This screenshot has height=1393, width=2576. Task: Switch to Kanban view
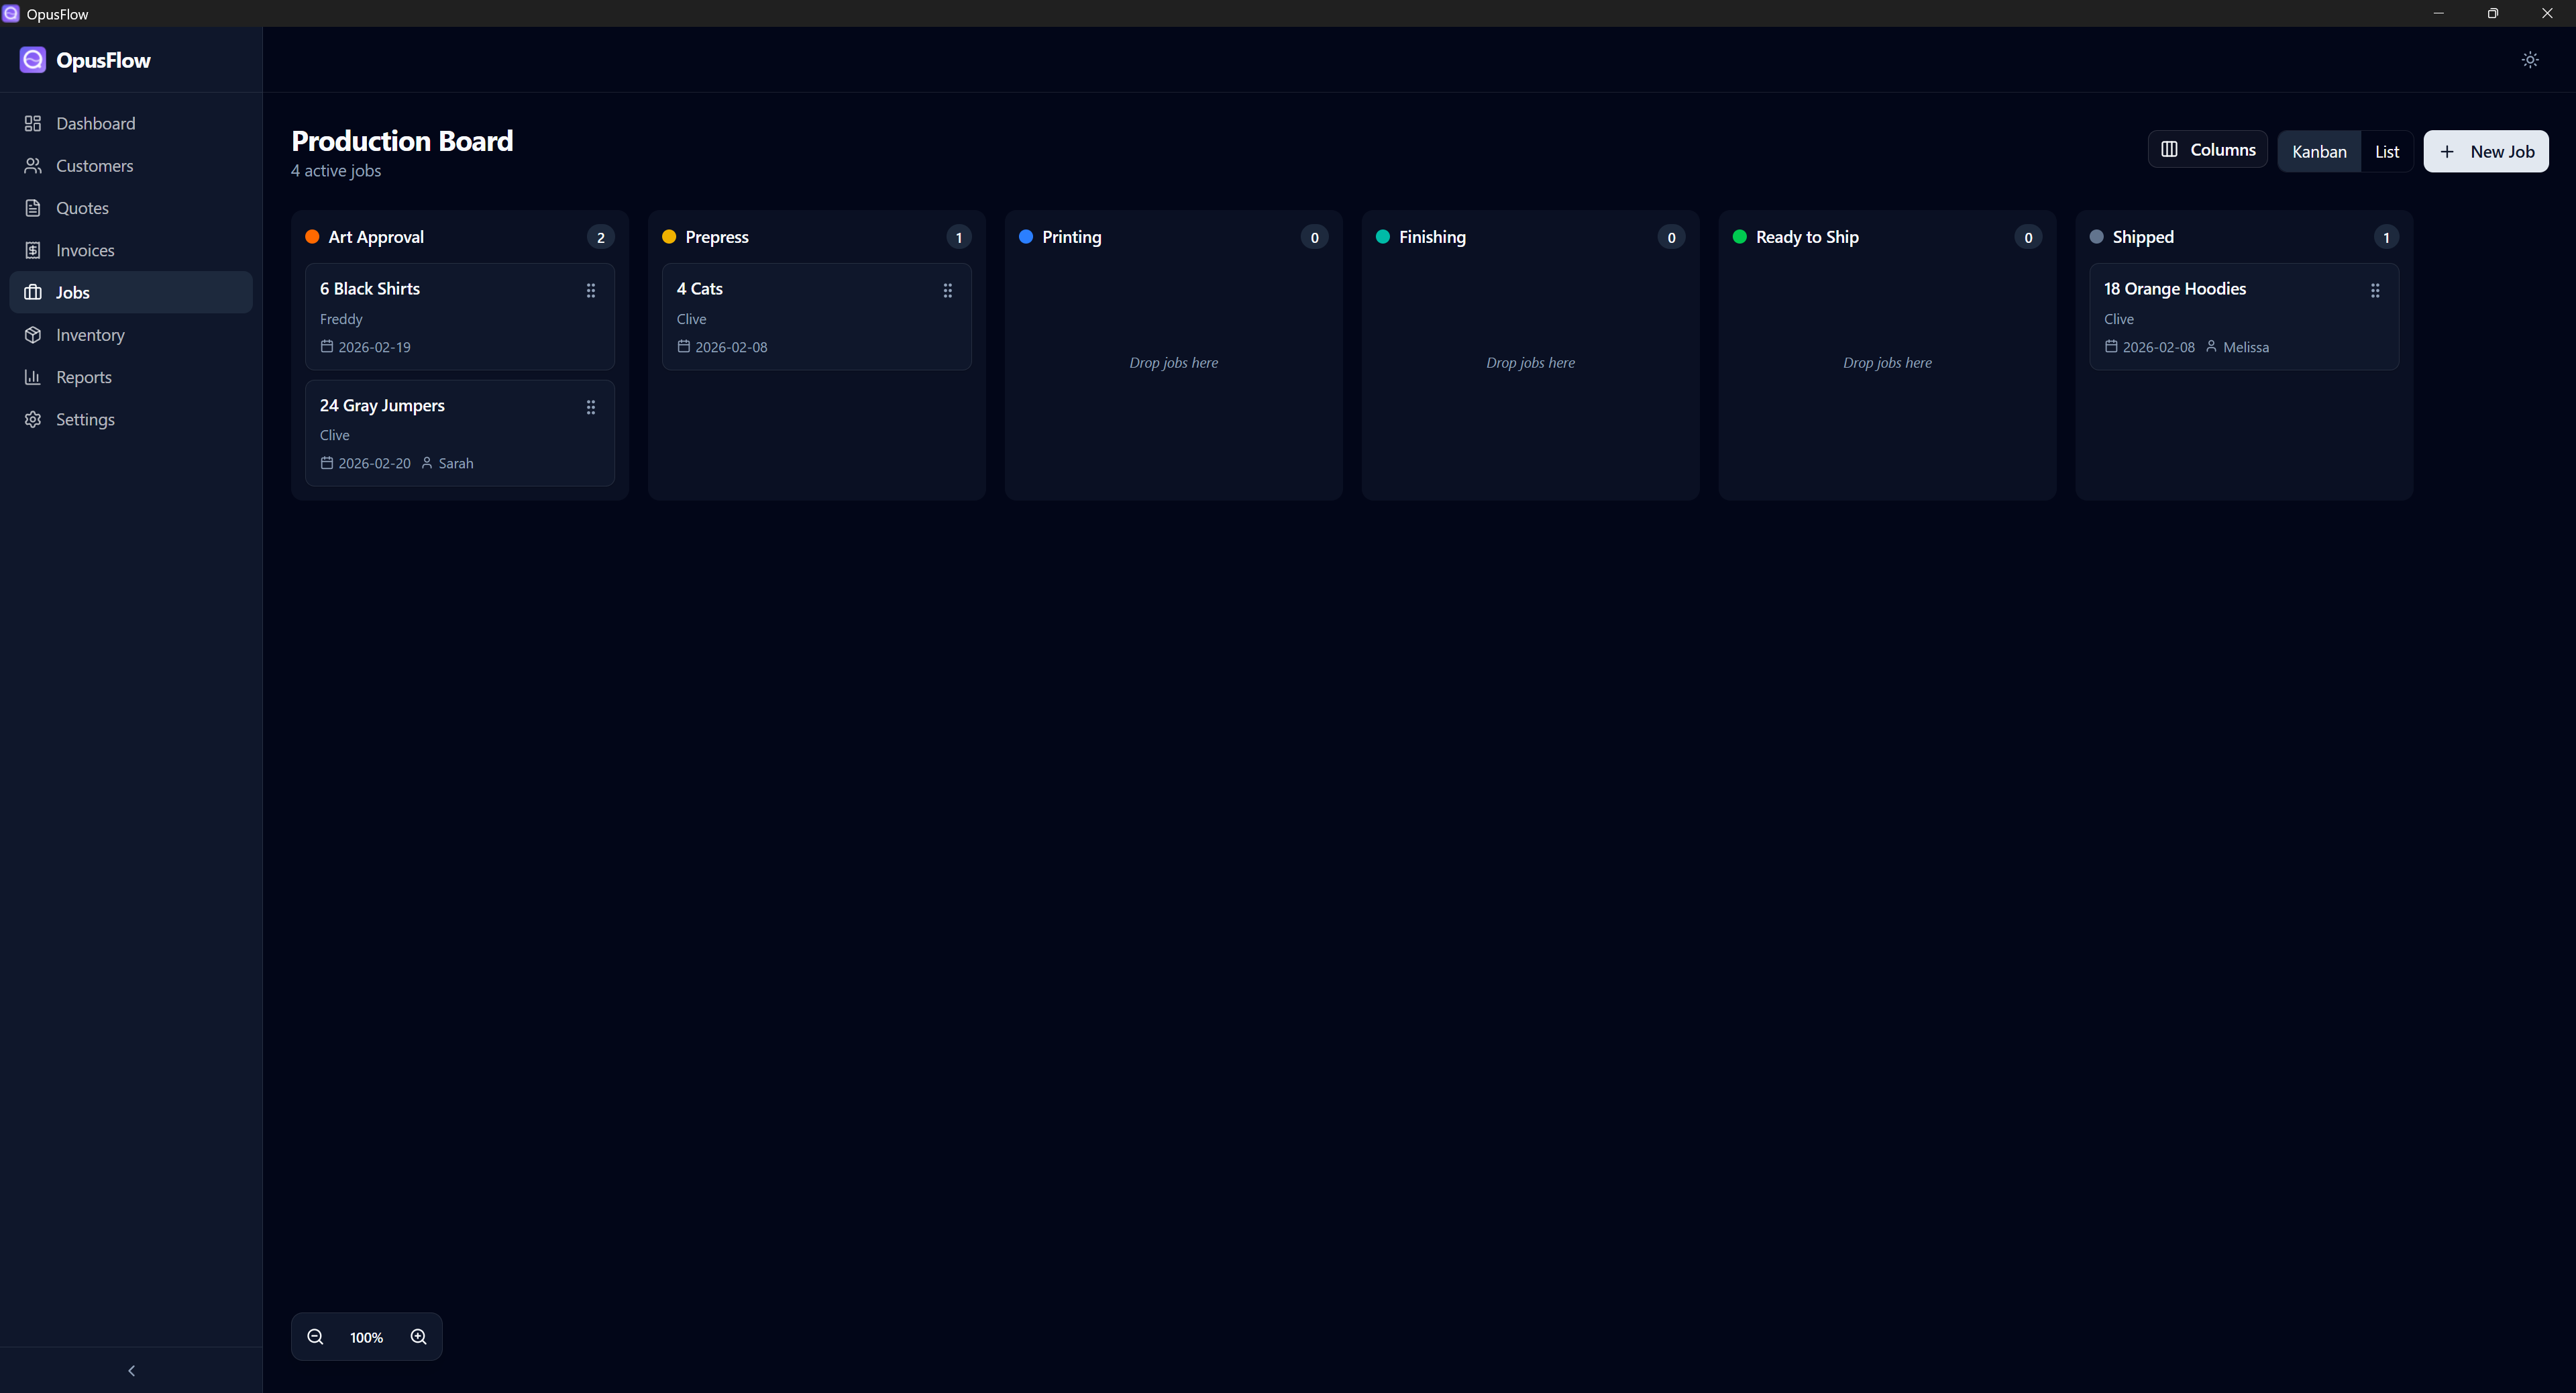2318,152
